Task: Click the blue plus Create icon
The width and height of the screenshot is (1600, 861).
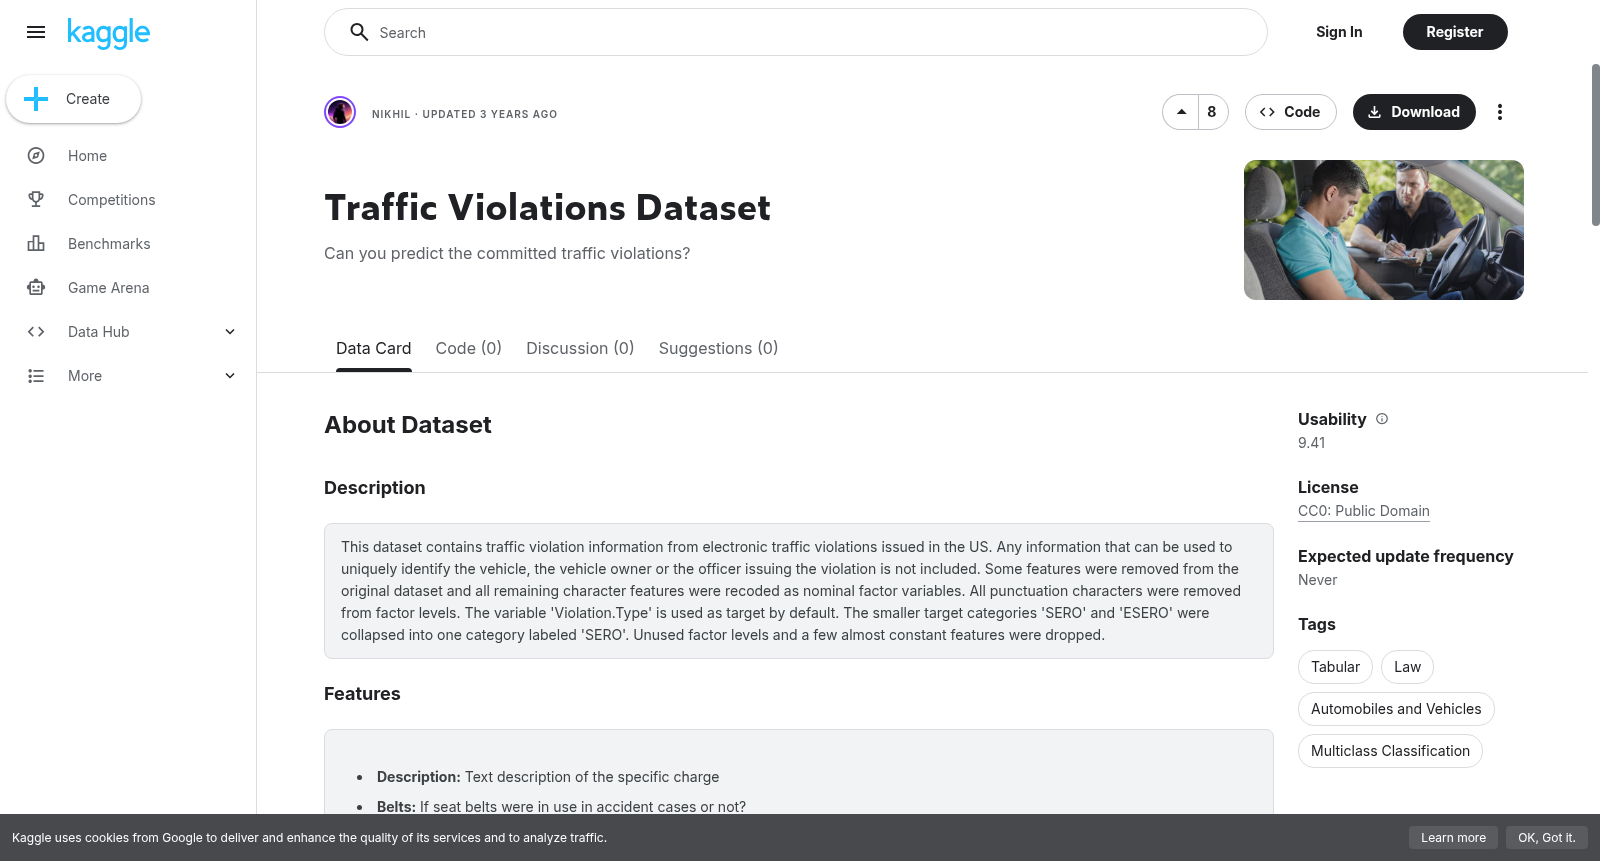Action: pos(36,99)
